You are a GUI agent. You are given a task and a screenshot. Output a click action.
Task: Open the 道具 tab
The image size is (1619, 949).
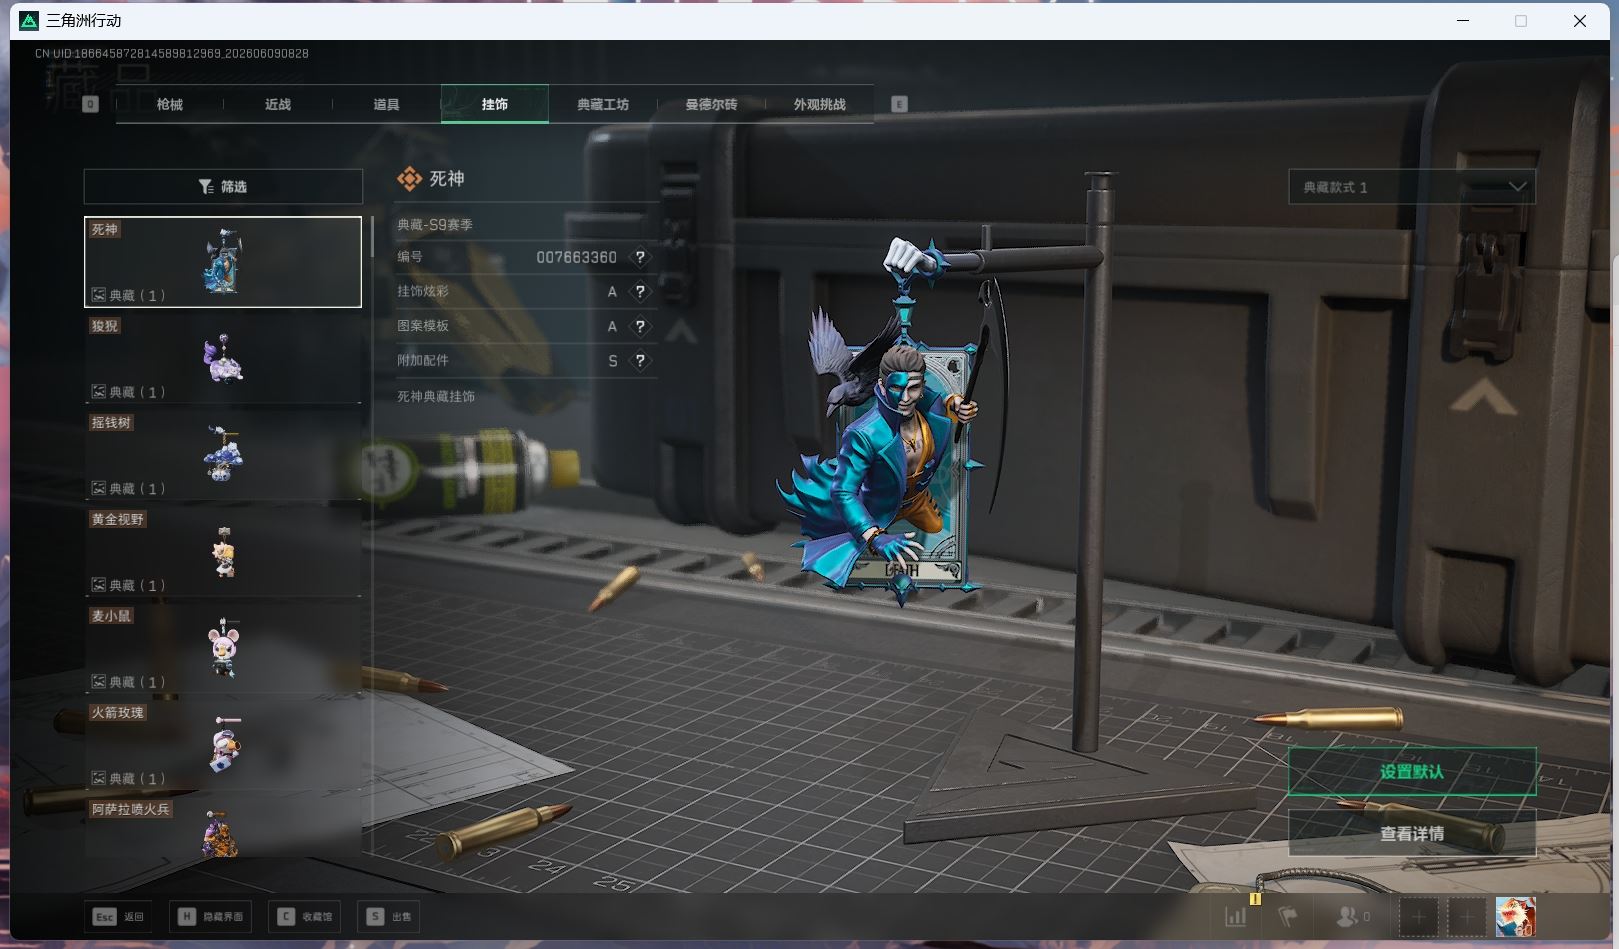pyautogui.click(x=386, y=104)
